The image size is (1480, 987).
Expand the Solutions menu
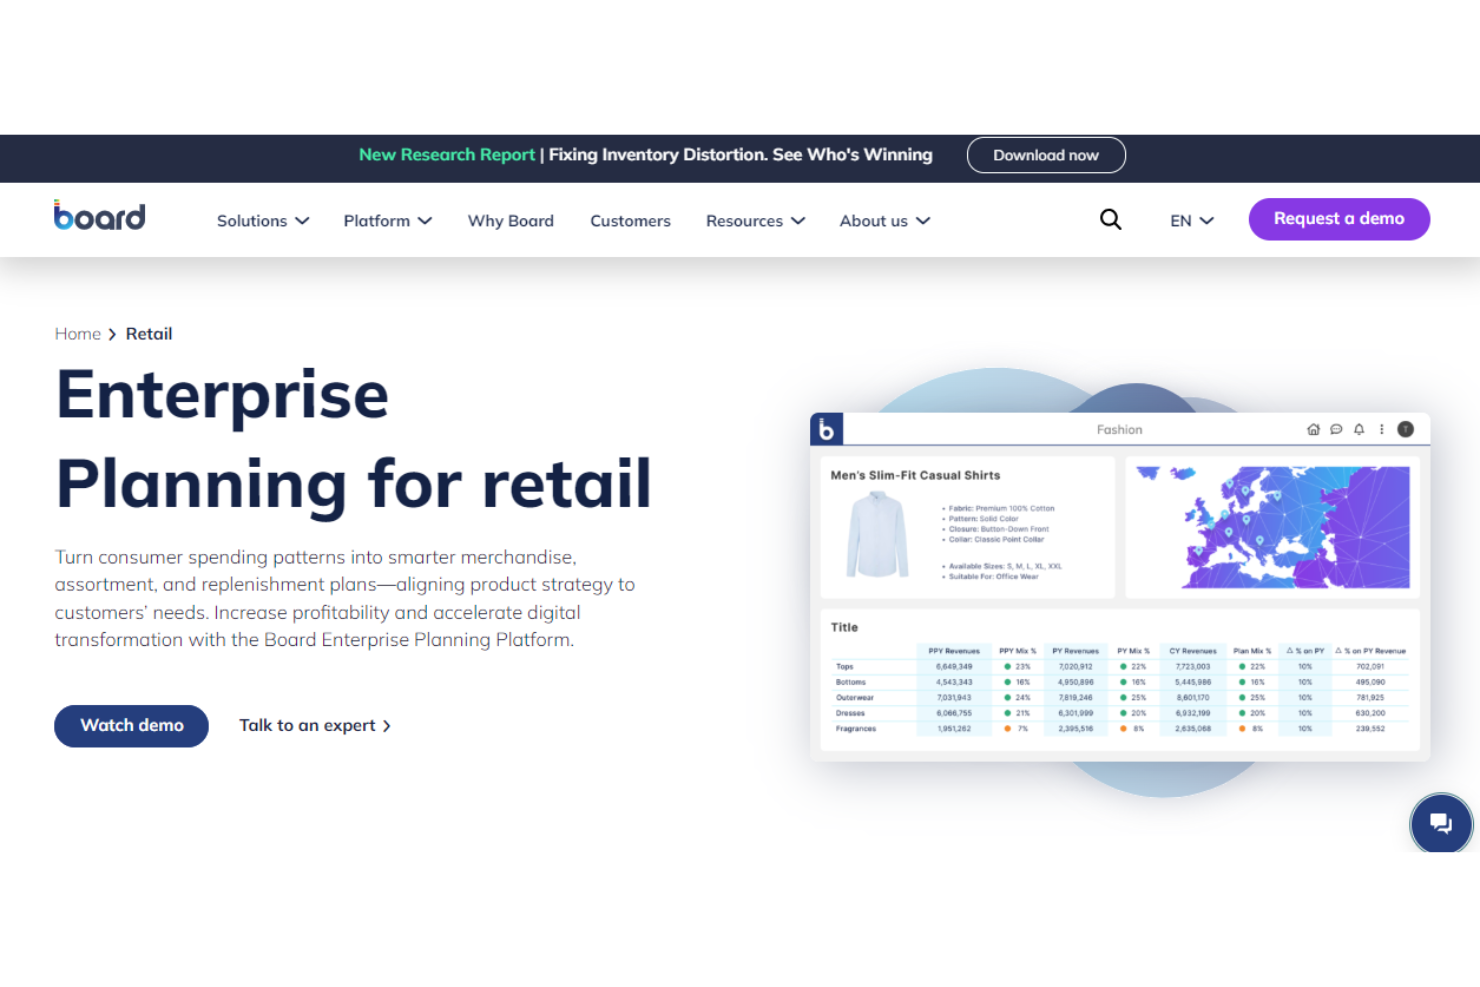263,221
